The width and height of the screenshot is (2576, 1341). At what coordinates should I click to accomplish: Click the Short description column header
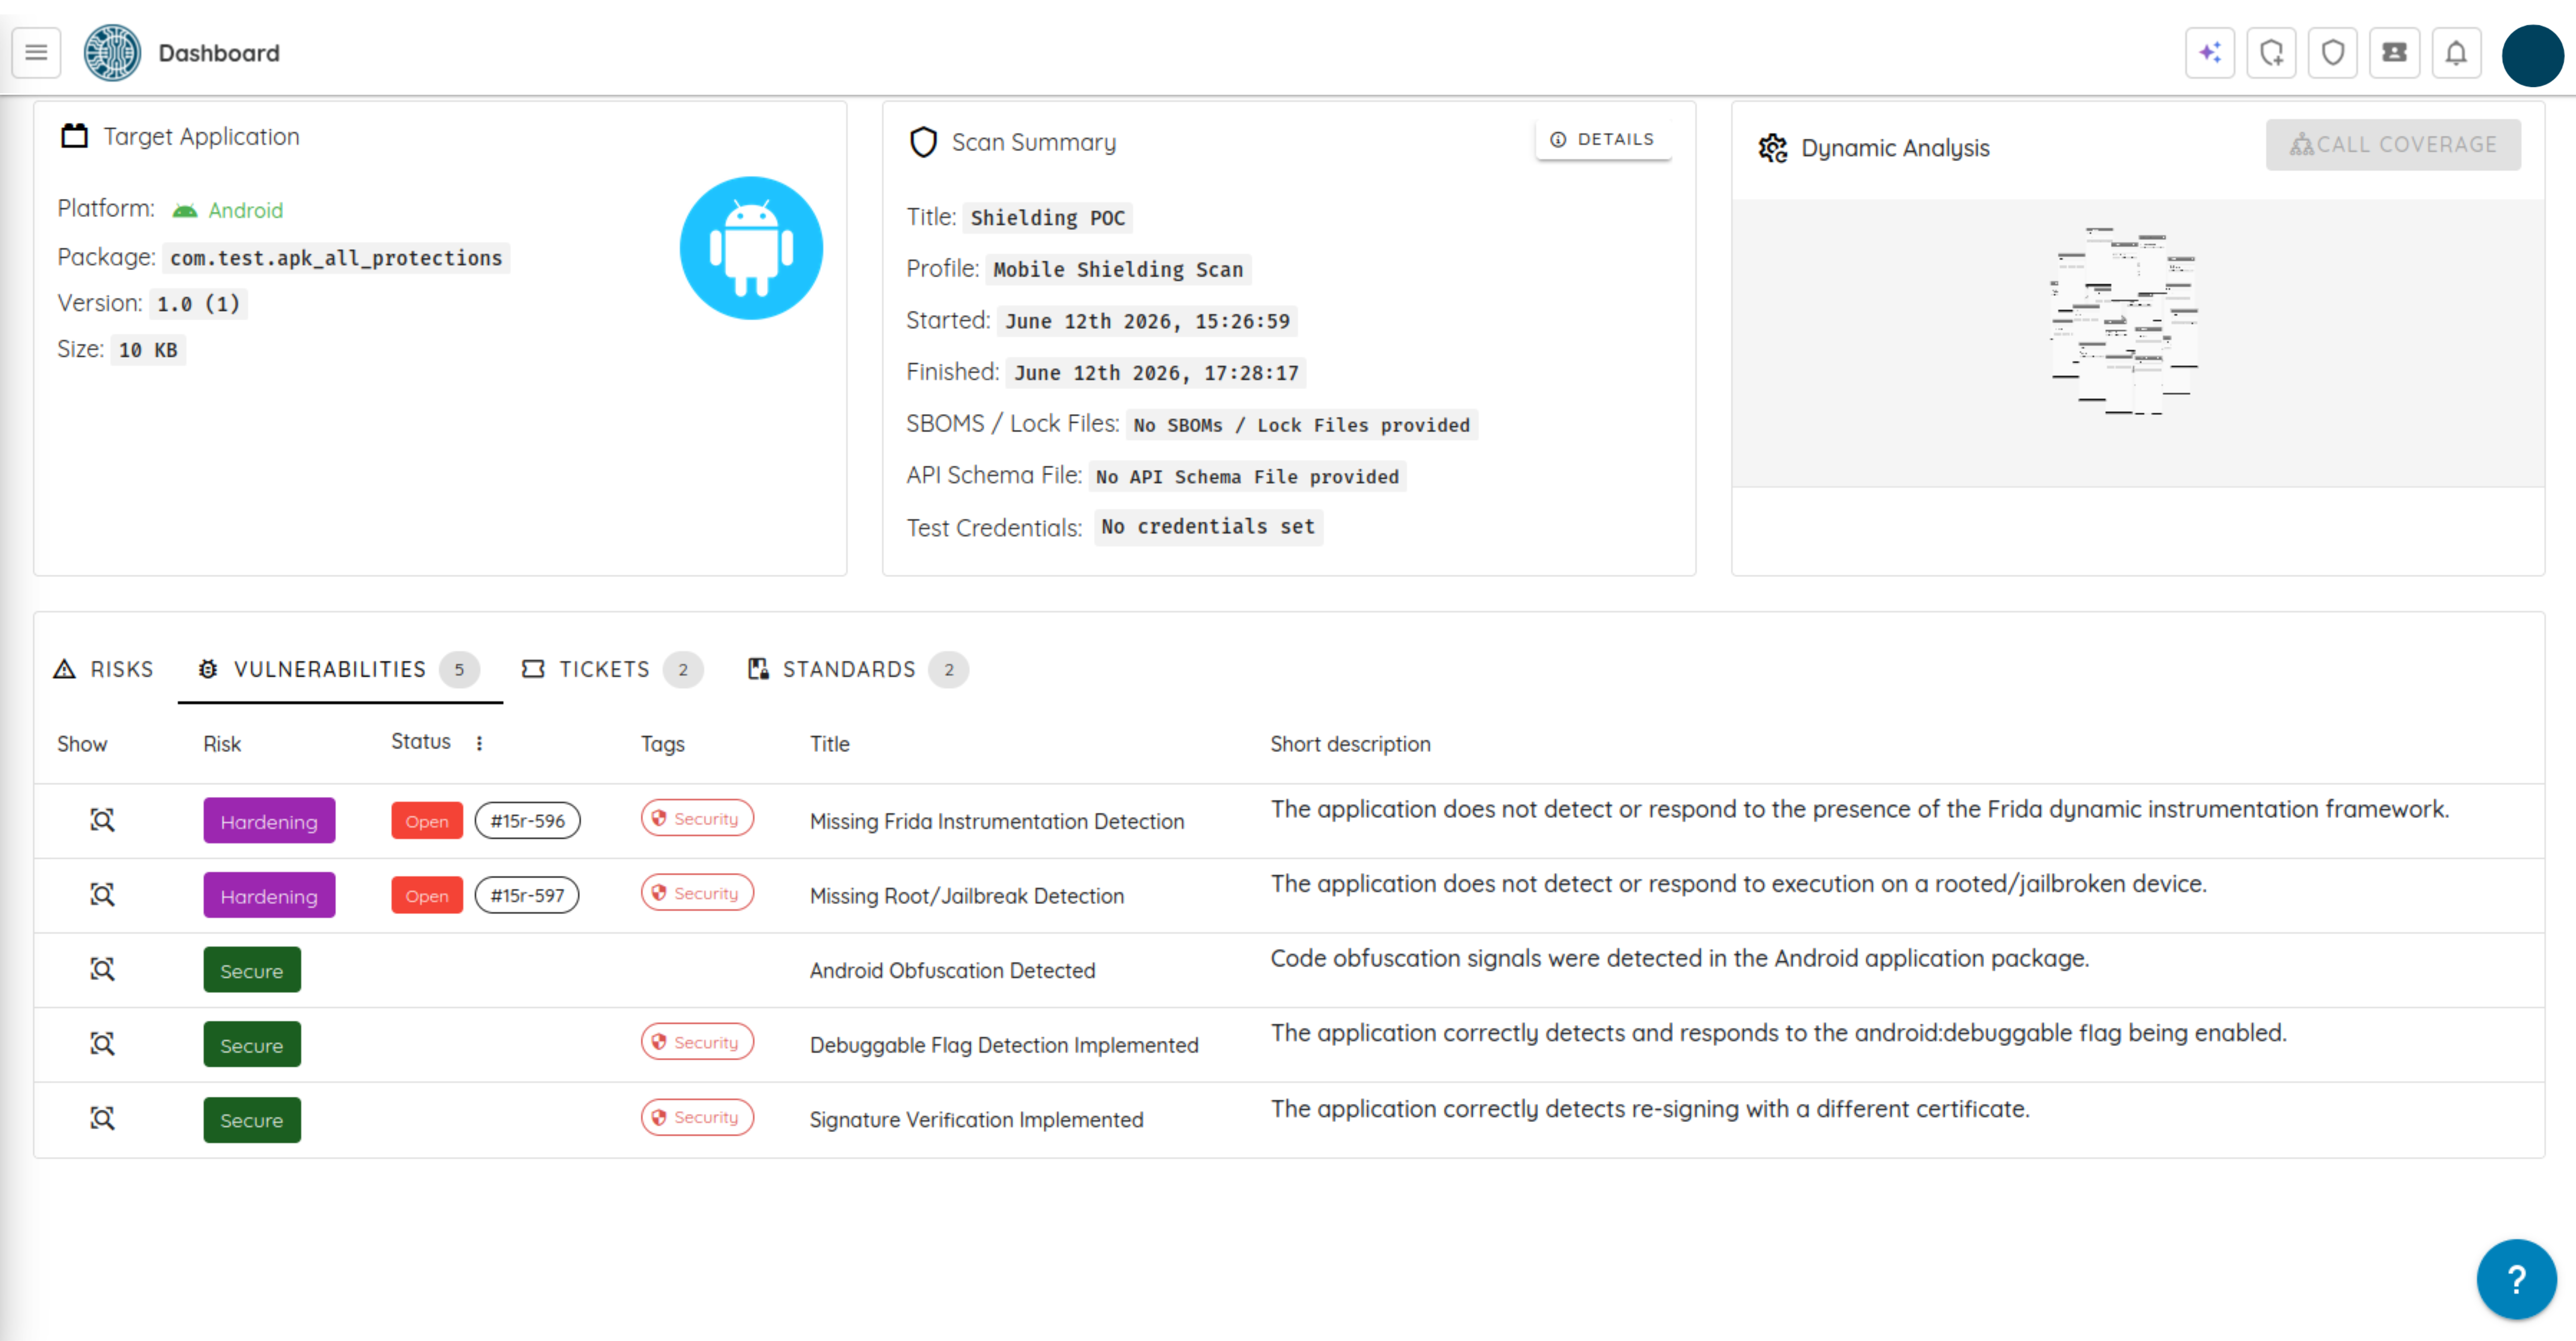[1350, 744]
